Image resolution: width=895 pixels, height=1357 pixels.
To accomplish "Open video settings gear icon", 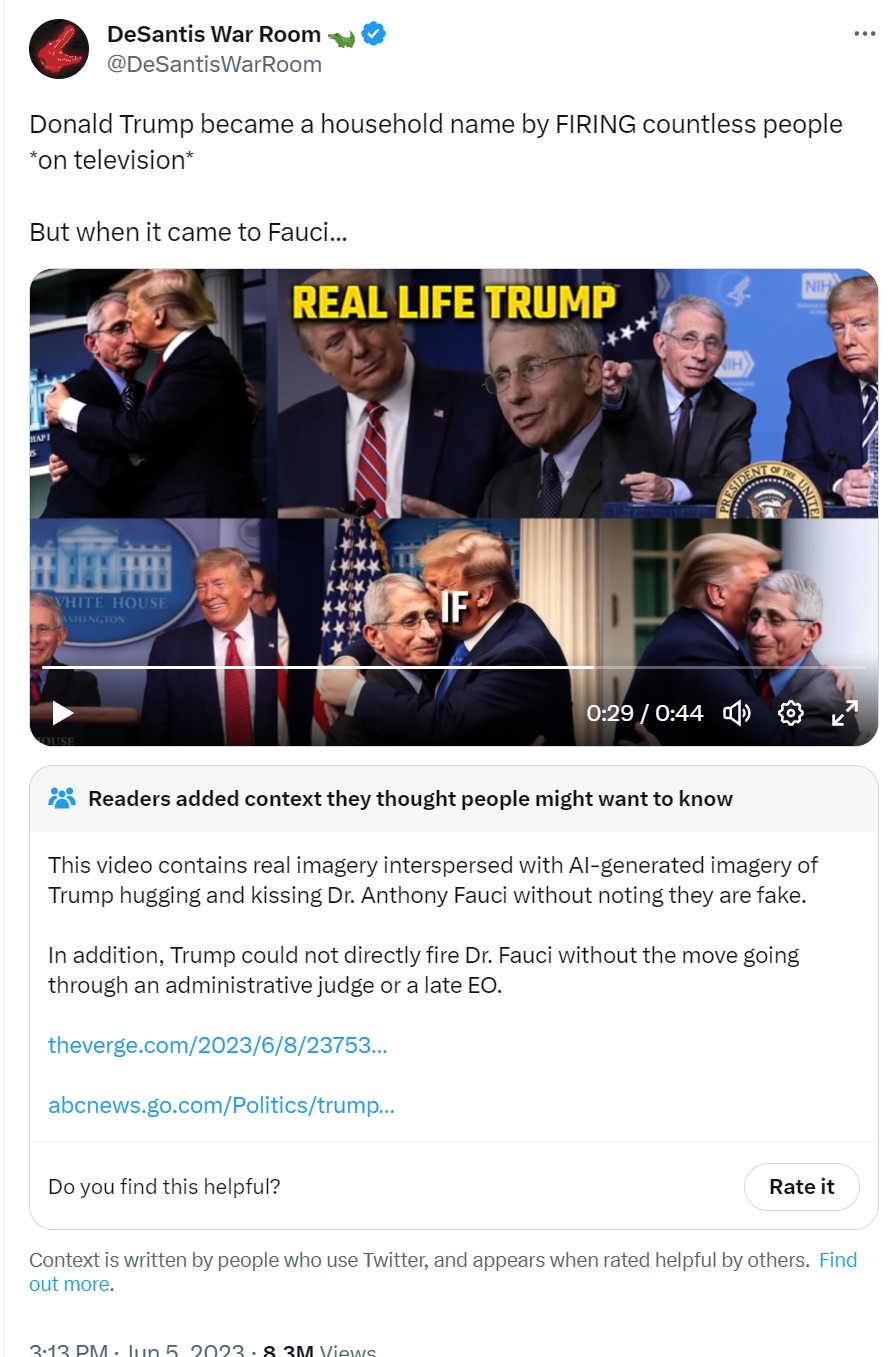I will tap(791, 713).
